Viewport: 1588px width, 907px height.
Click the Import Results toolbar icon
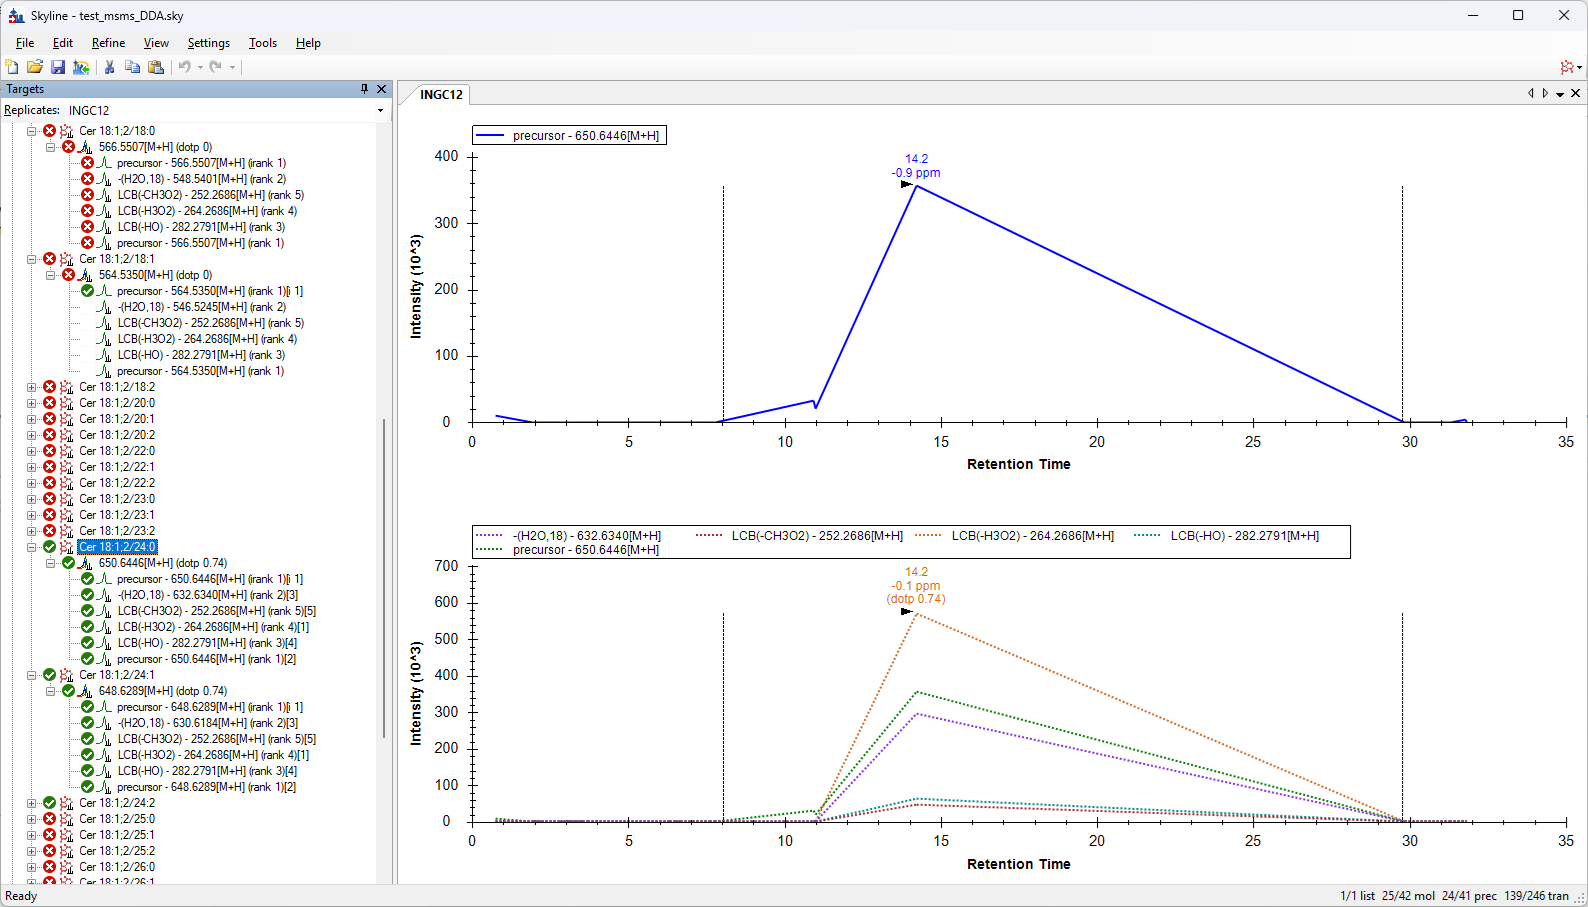coord(81,67)
